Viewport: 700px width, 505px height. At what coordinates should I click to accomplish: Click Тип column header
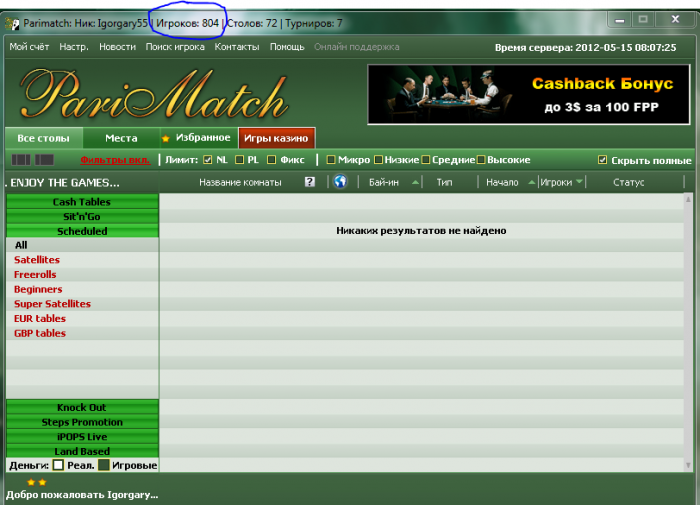point(444,182)
